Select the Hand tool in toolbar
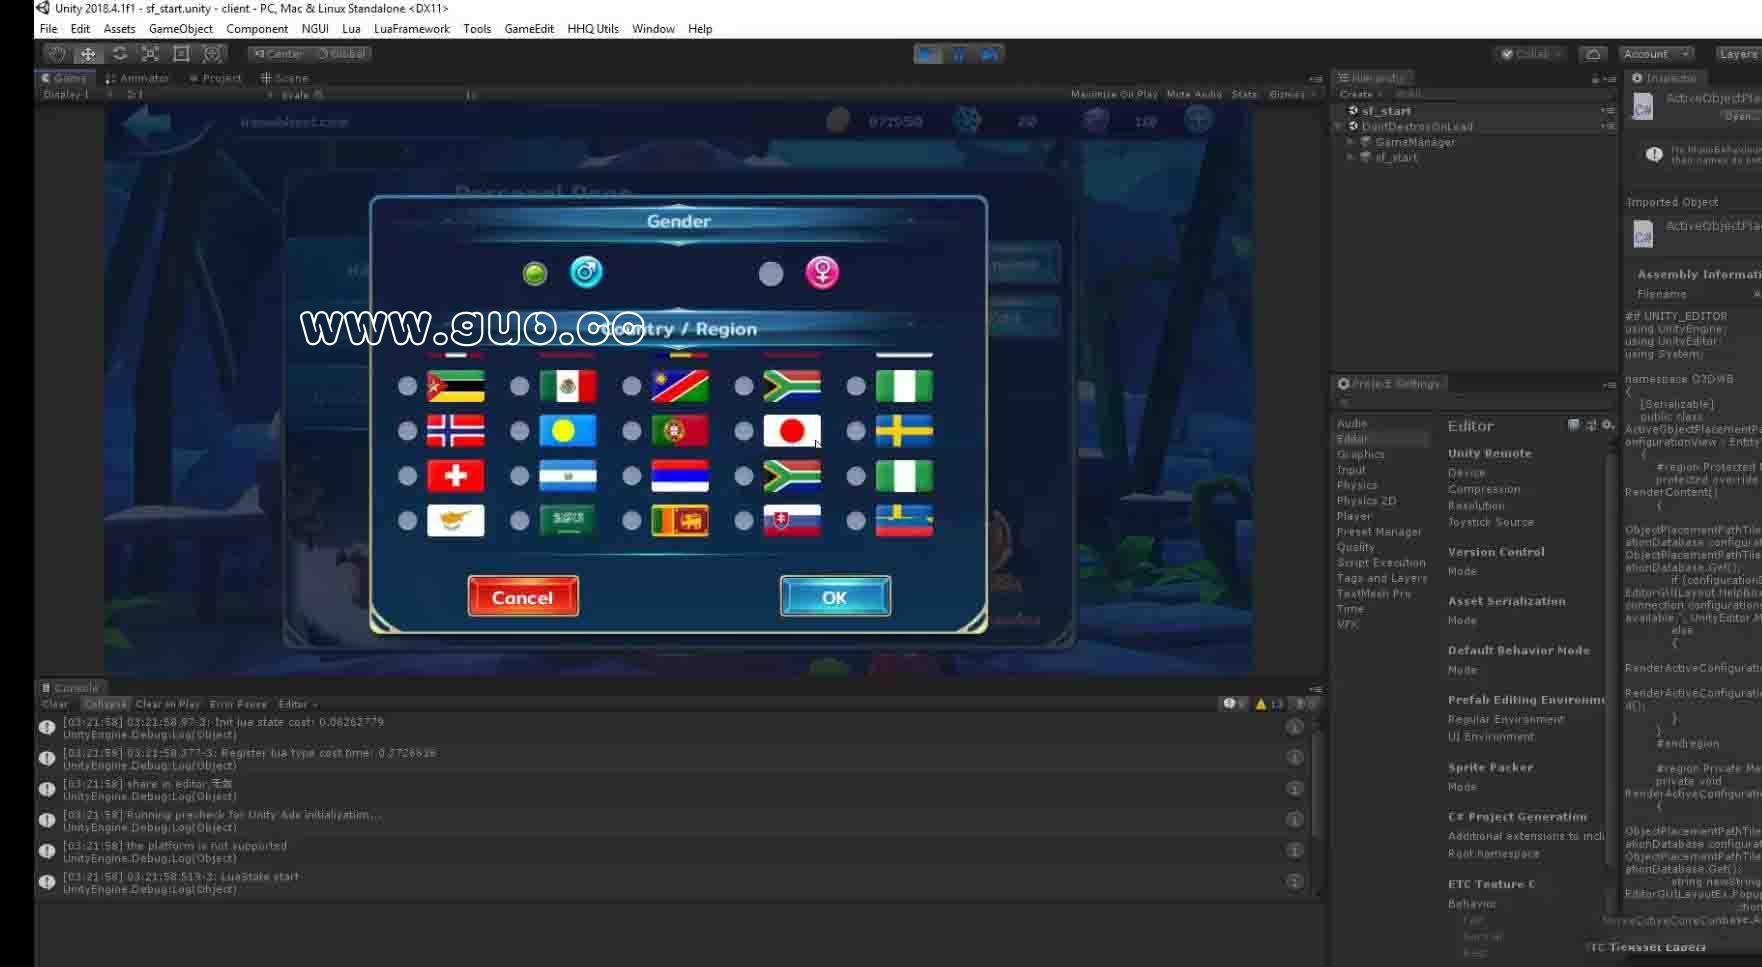Screen dimensions: 1762x967 (57, 54)
